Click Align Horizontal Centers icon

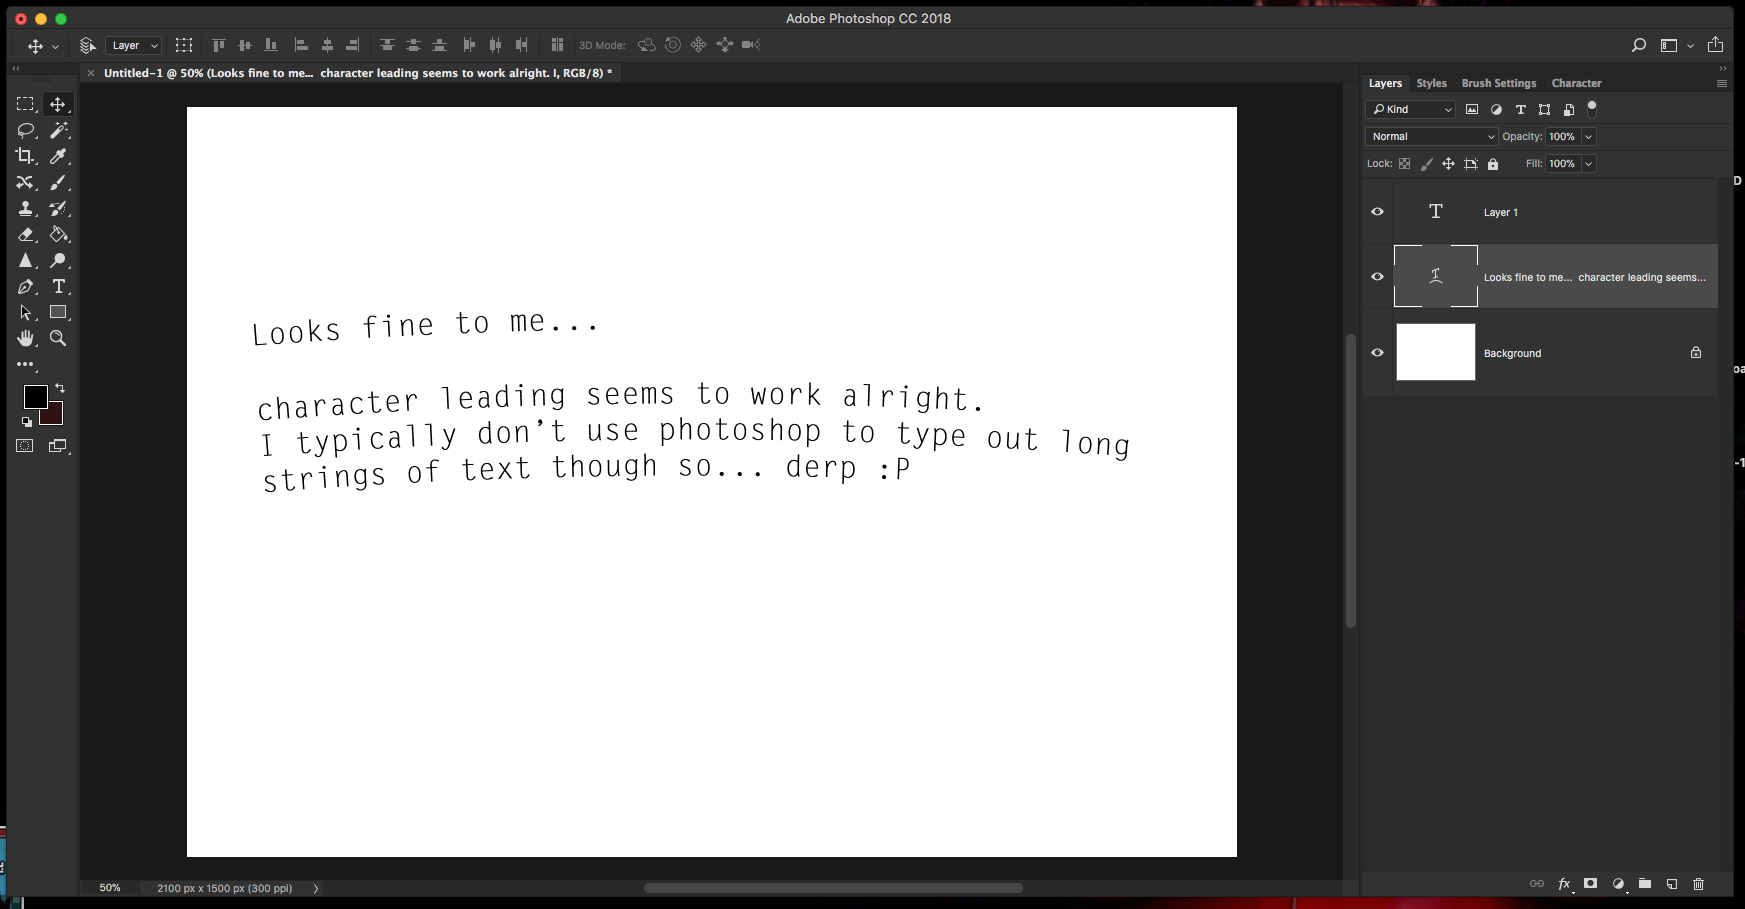click(x=327, y=45)
